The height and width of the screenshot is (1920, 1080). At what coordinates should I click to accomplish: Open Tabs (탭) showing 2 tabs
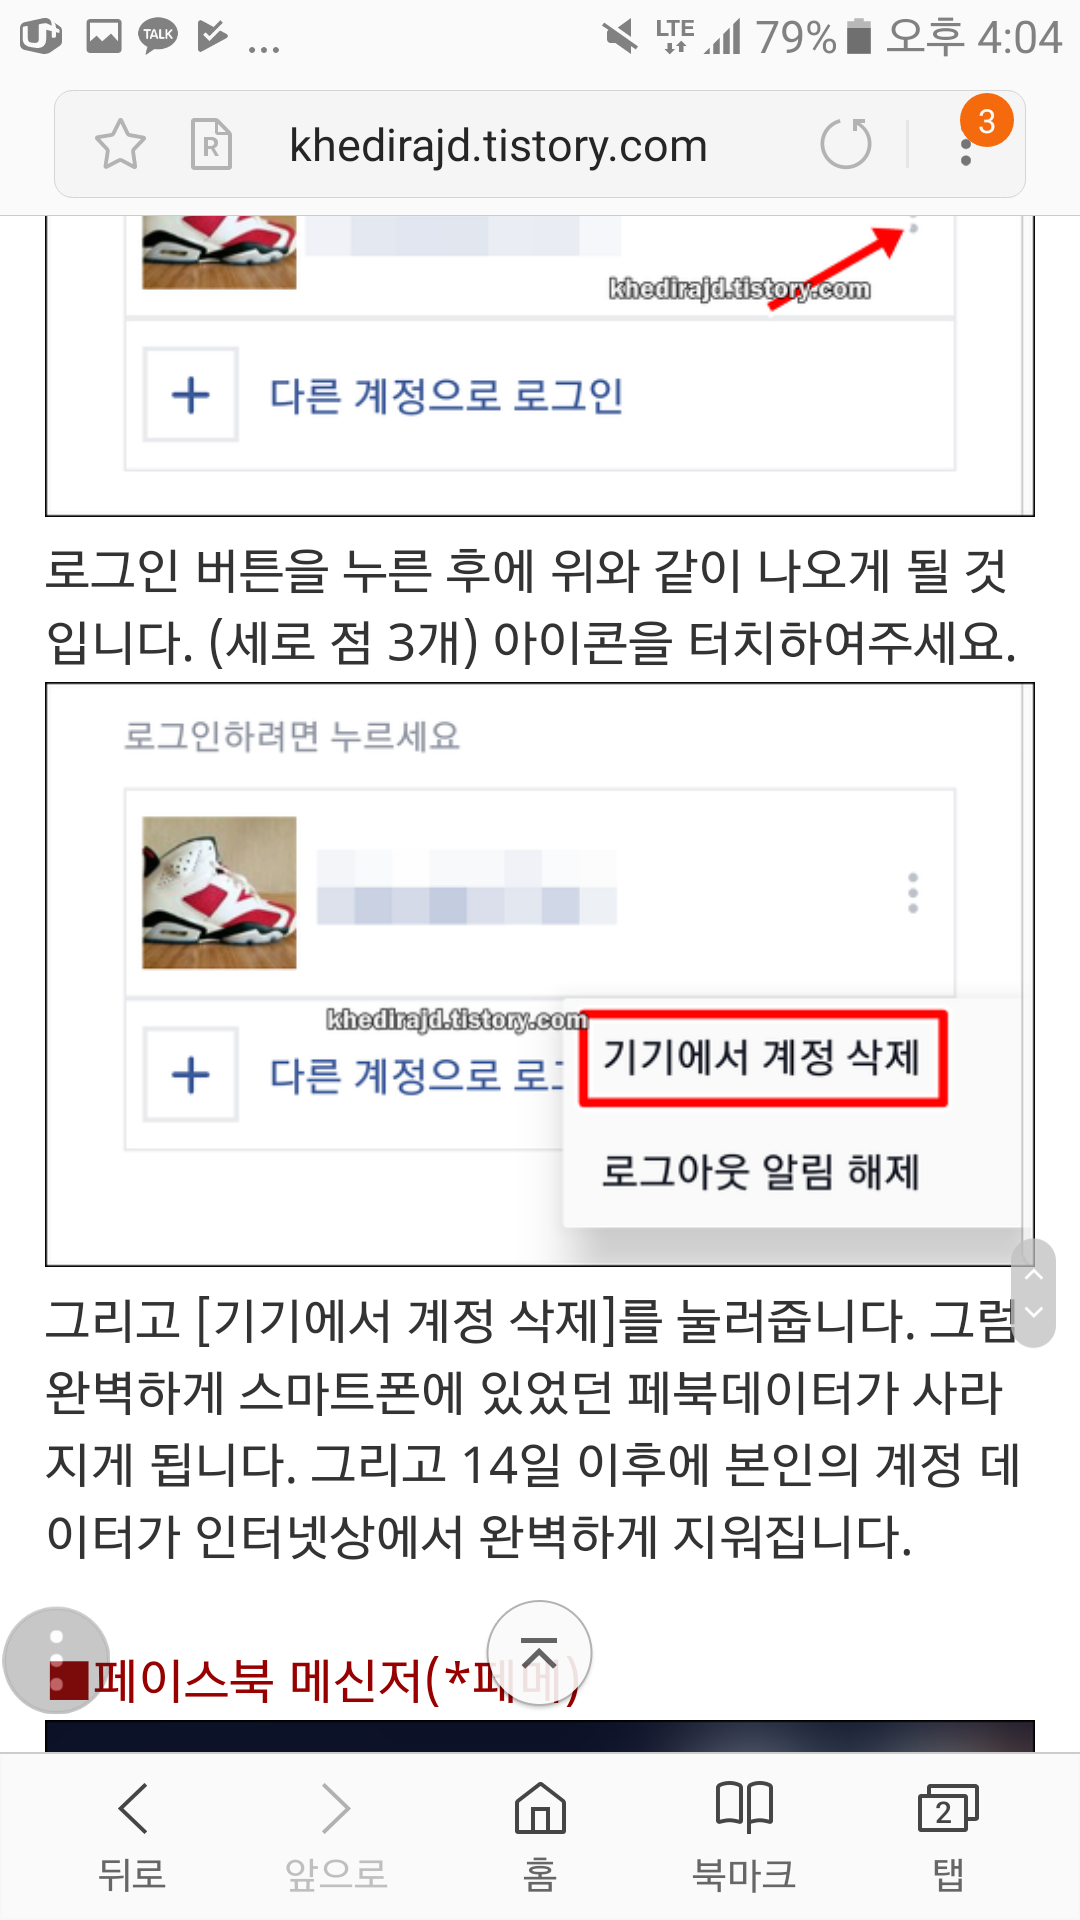coord(948,1836)
